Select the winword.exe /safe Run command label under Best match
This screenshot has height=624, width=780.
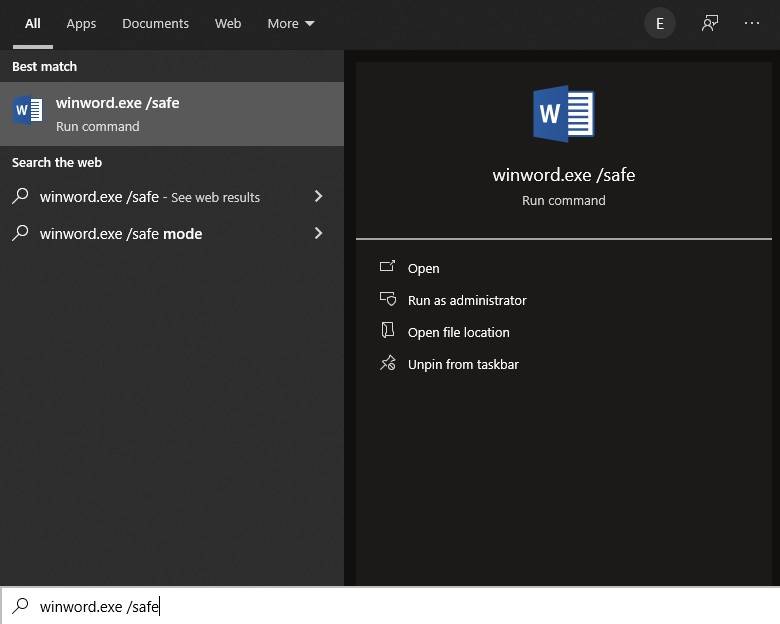[x=118, y=113]
